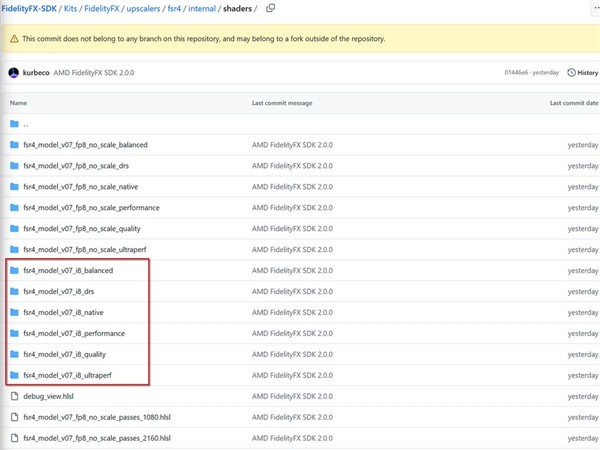
Task: Click folder icon for fsr4_model_v07_fp8_no_scale_quality
Action: click(14, 228)
